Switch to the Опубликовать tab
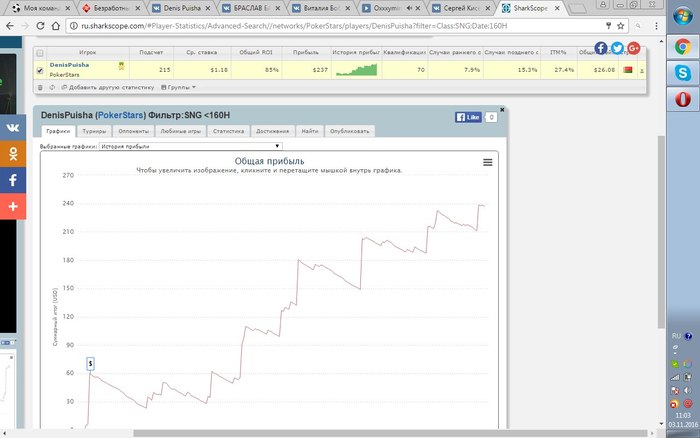 (x=350, y=131)
